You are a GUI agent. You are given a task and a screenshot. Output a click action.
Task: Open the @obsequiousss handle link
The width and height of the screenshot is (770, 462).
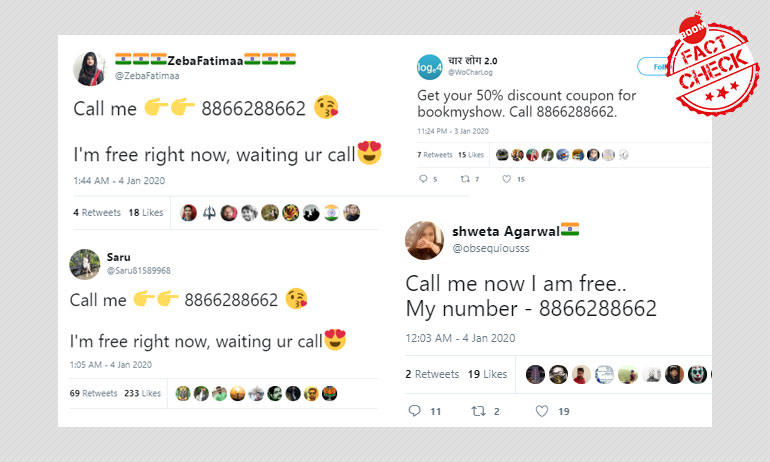[x=491, y=248]
